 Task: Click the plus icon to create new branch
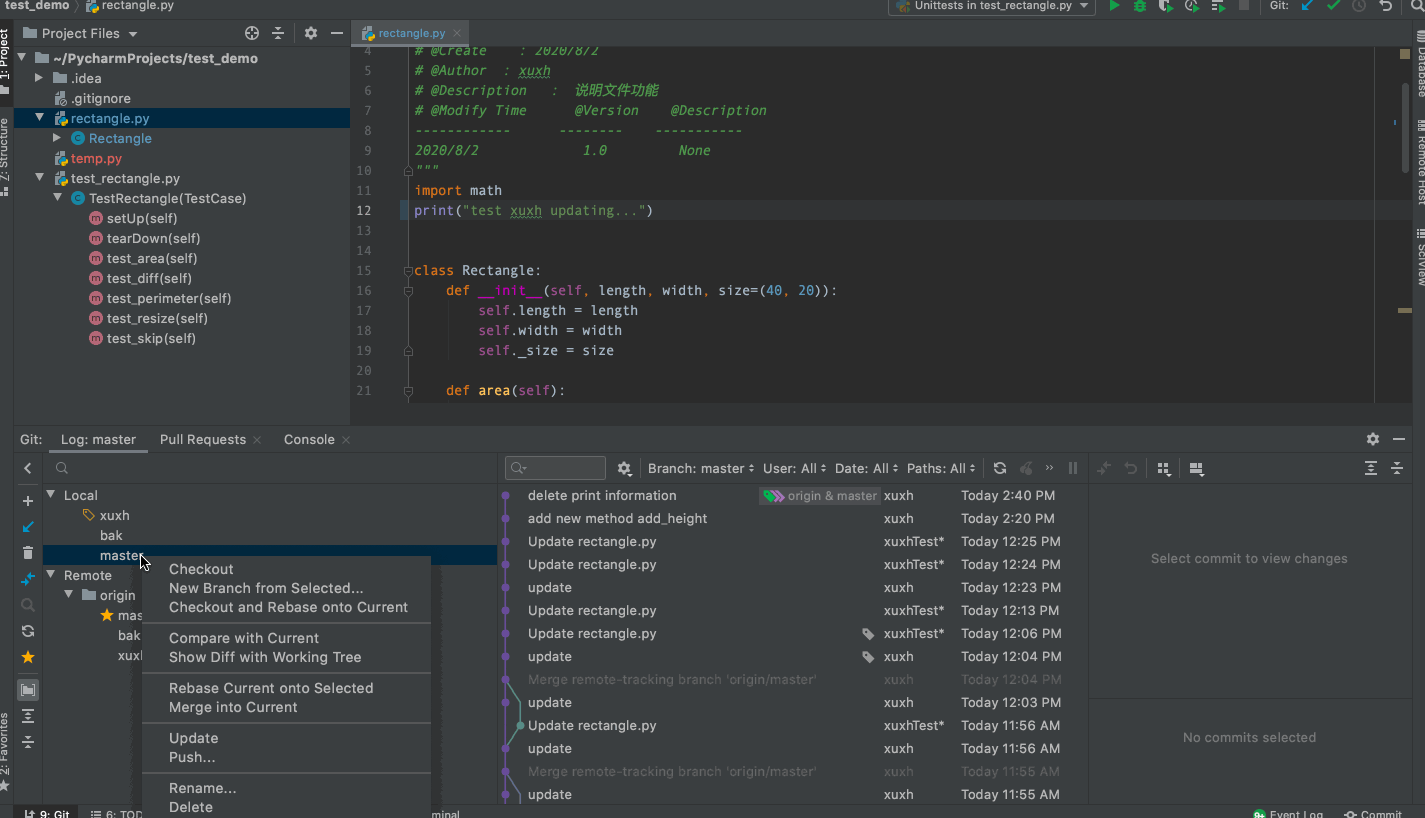(28, 501)
